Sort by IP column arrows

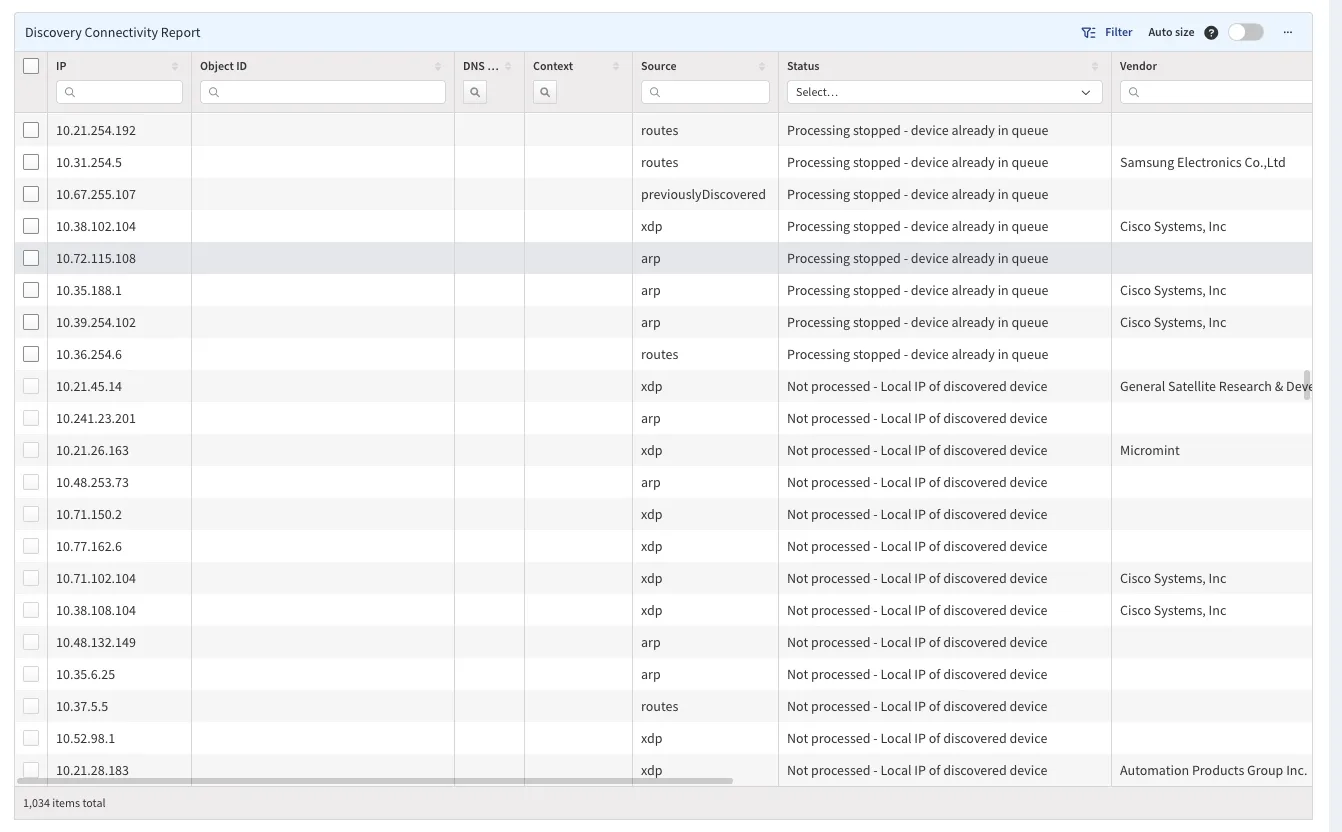[175, 67]
